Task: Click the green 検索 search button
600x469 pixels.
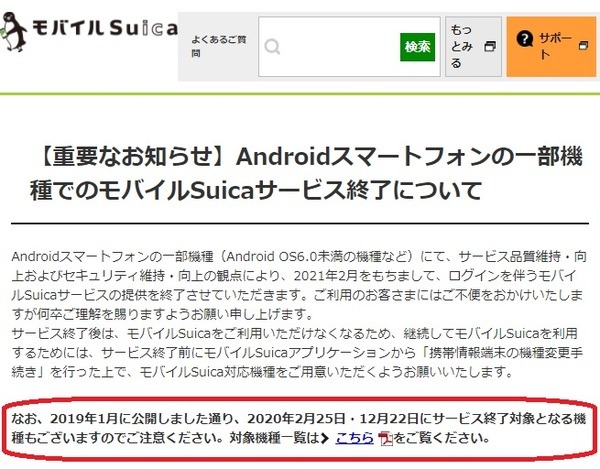Action: [417, 47]
